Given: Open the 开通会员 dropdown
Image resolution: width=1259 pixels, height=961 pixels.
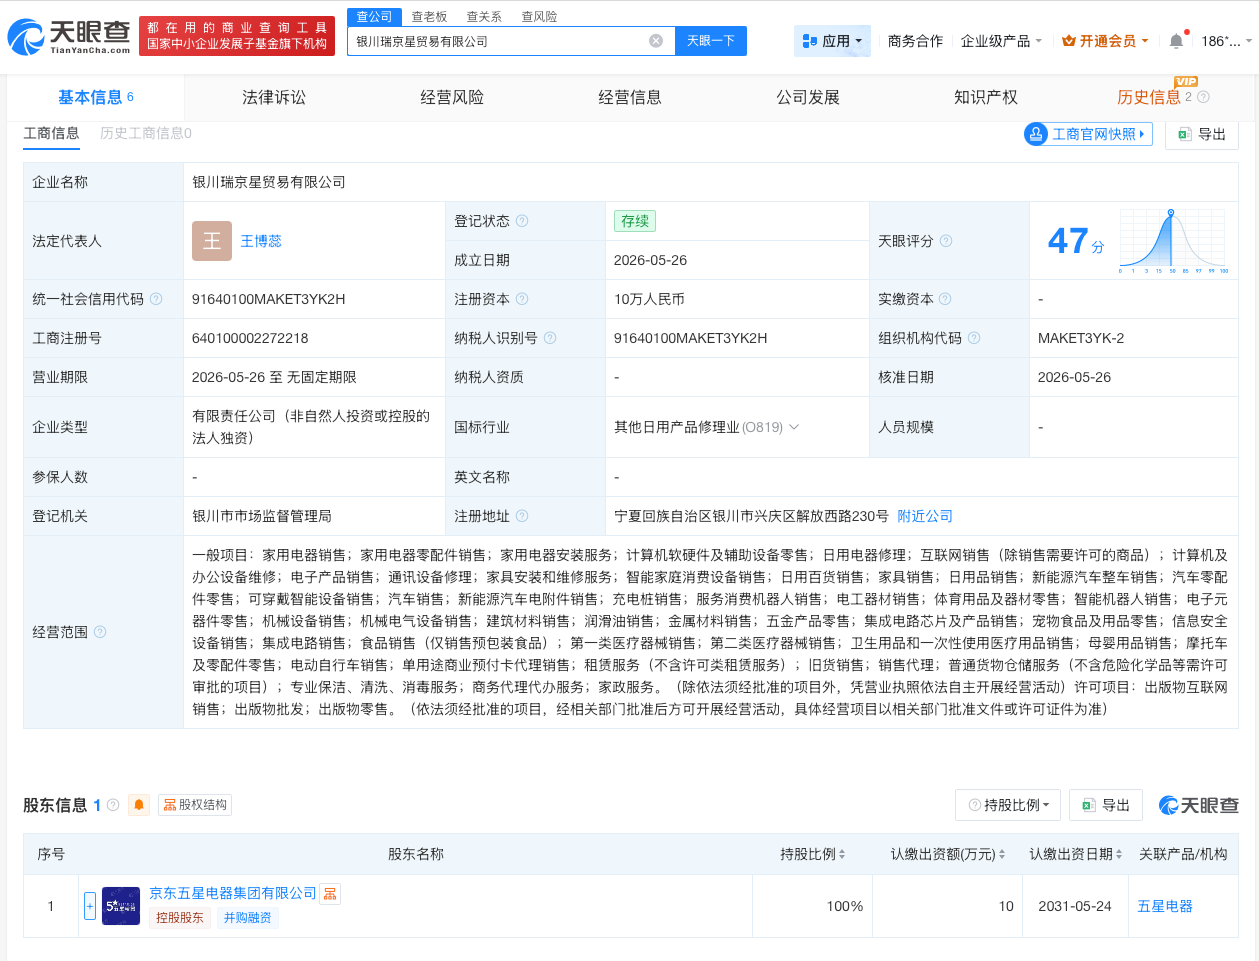Looking at the screenshot, I should (x=1105, y=41).
